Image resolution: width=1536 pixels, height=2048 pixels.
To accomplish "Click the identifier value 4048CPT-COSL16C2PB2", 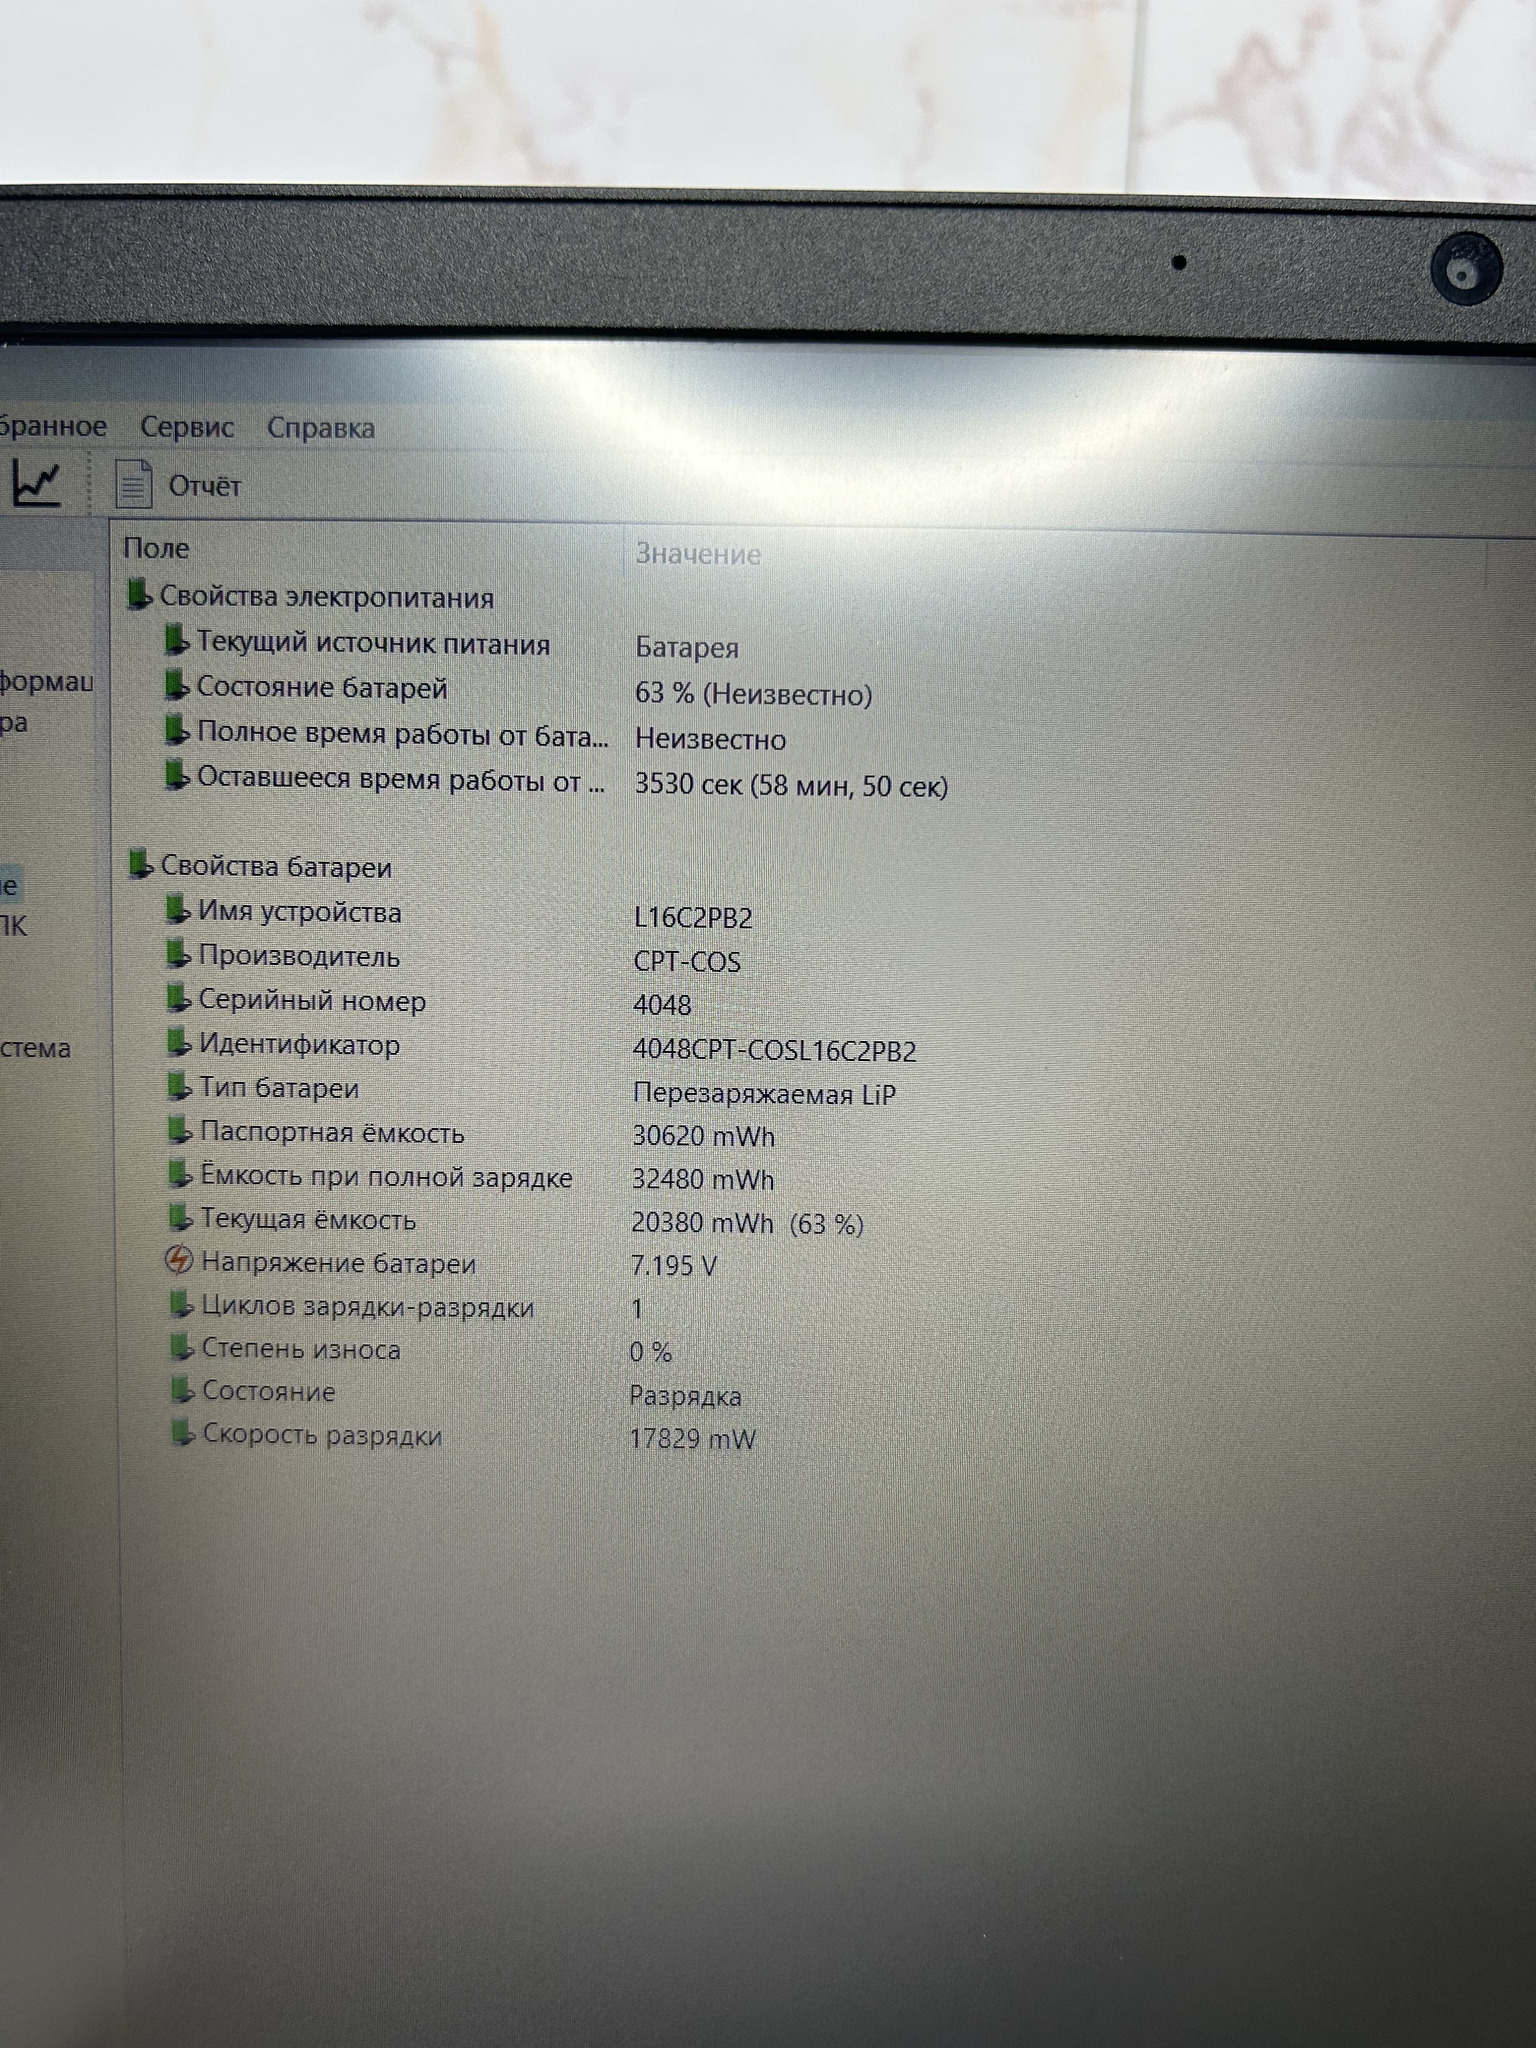I will pyautogui.click(x=774, y=1051).
